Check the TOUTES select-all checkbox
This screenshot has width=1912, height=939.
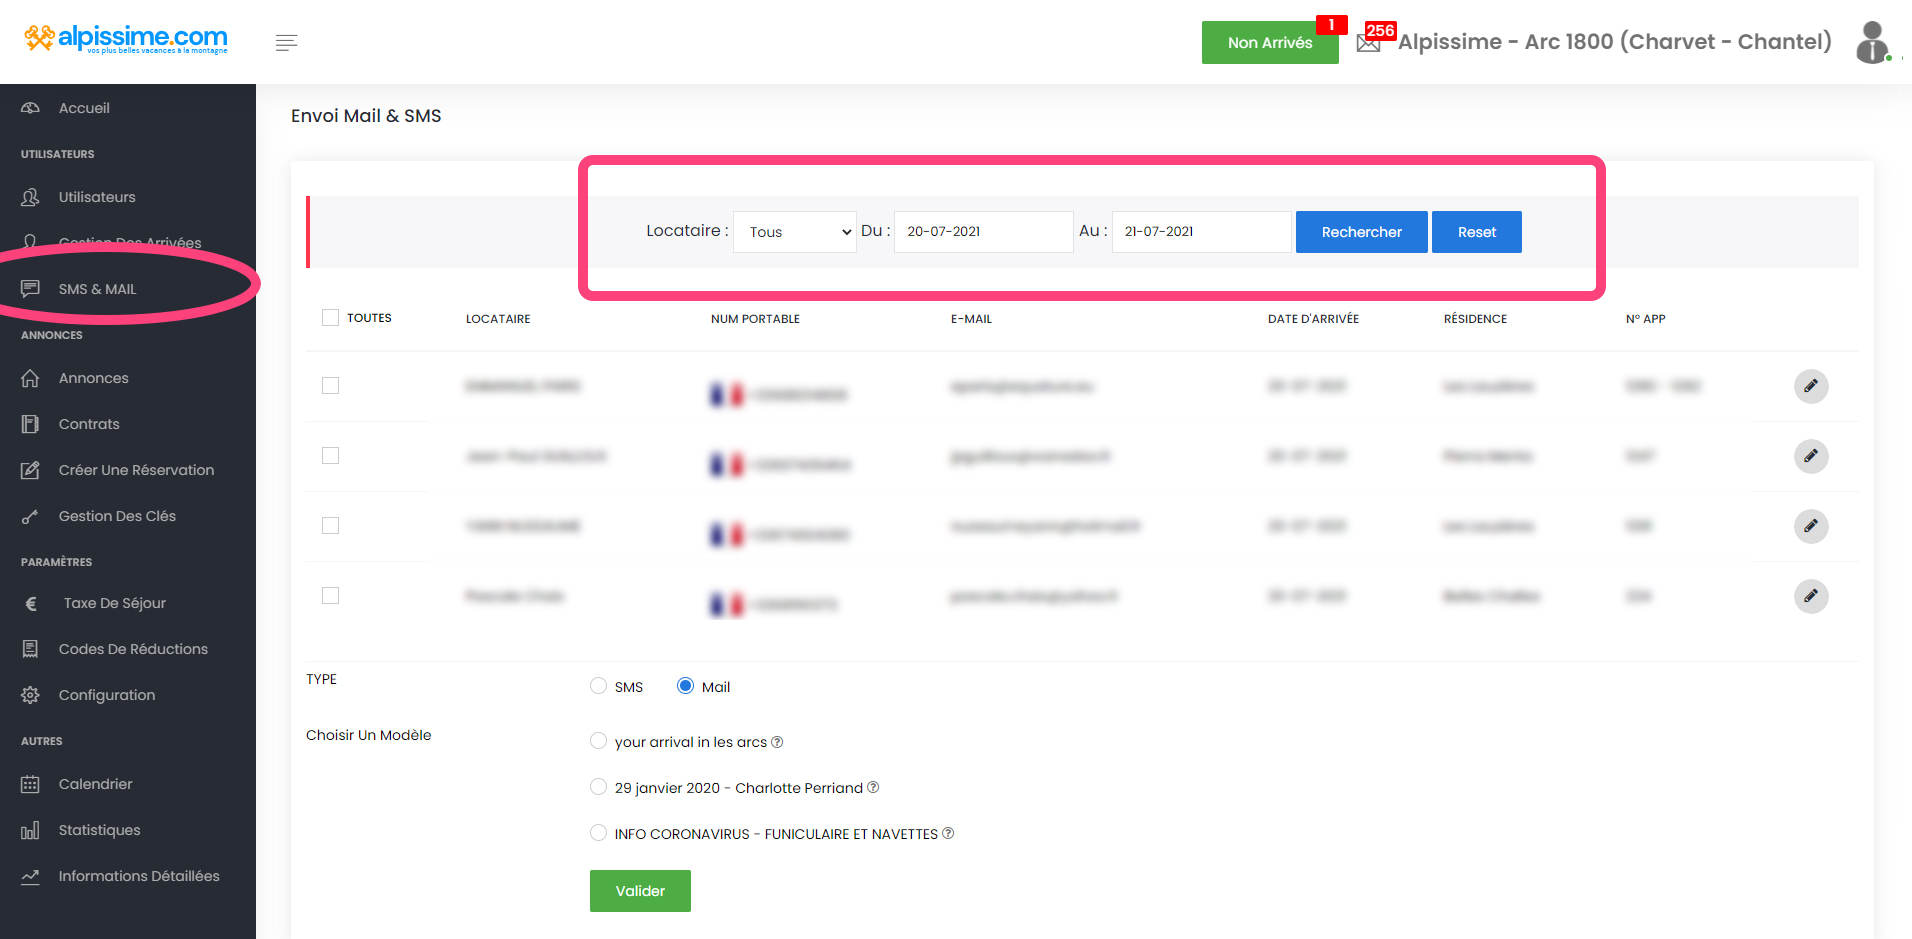[x=331, y=318]
